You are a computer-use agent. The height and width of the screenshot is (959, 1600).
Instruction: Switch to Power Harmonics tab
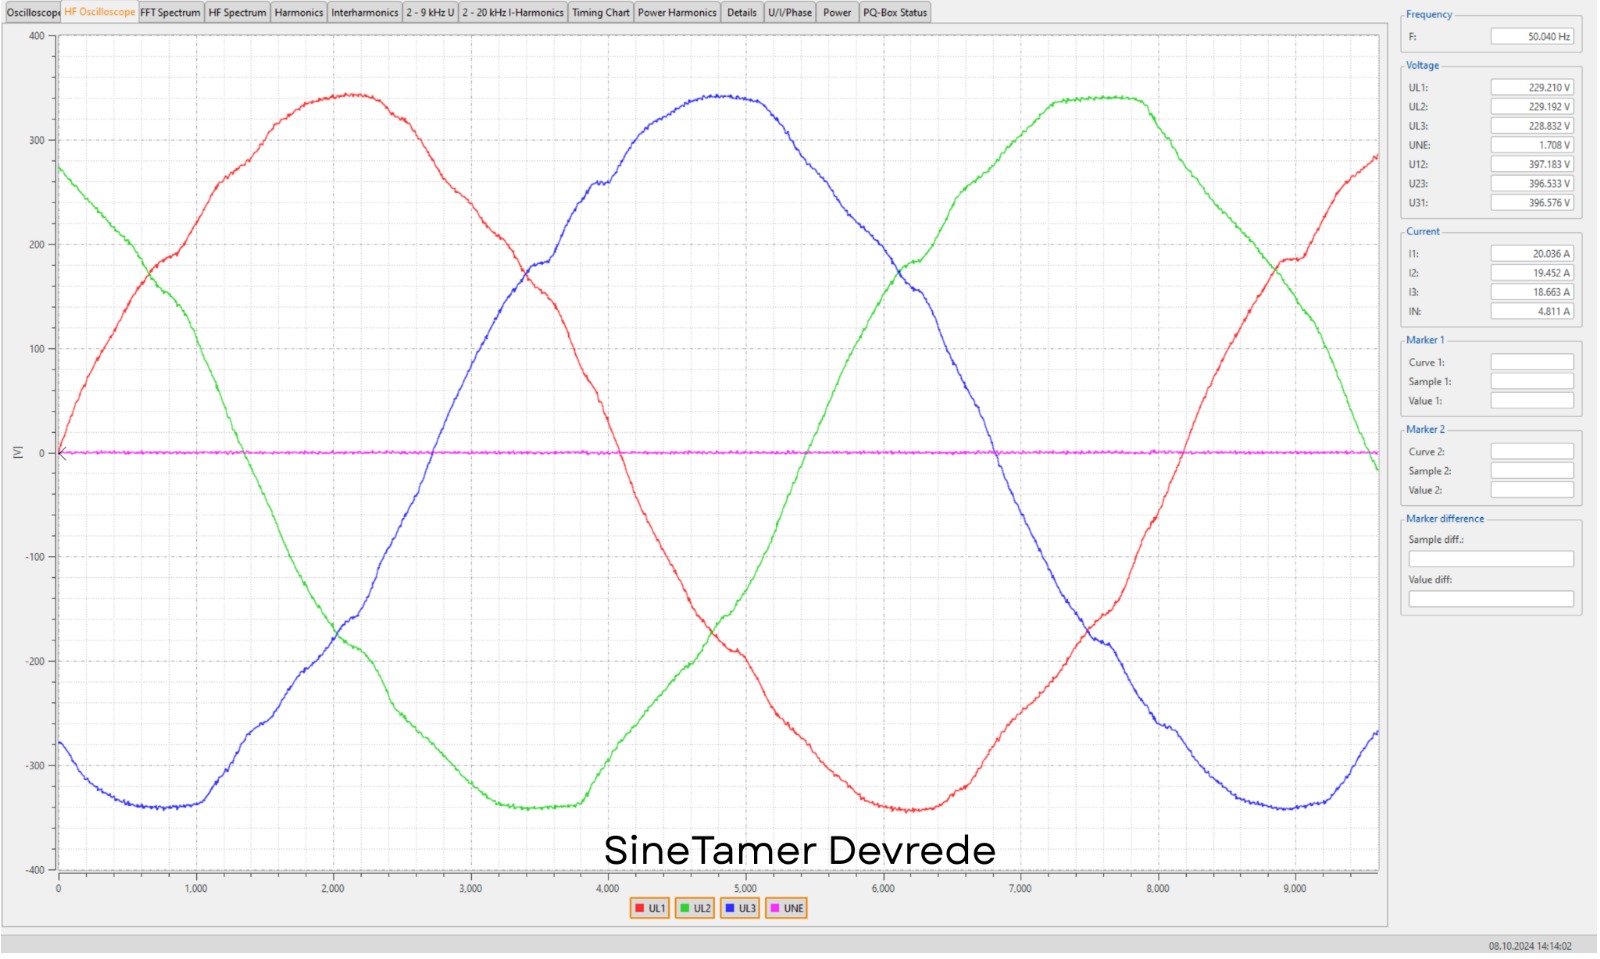pos(677,13)
